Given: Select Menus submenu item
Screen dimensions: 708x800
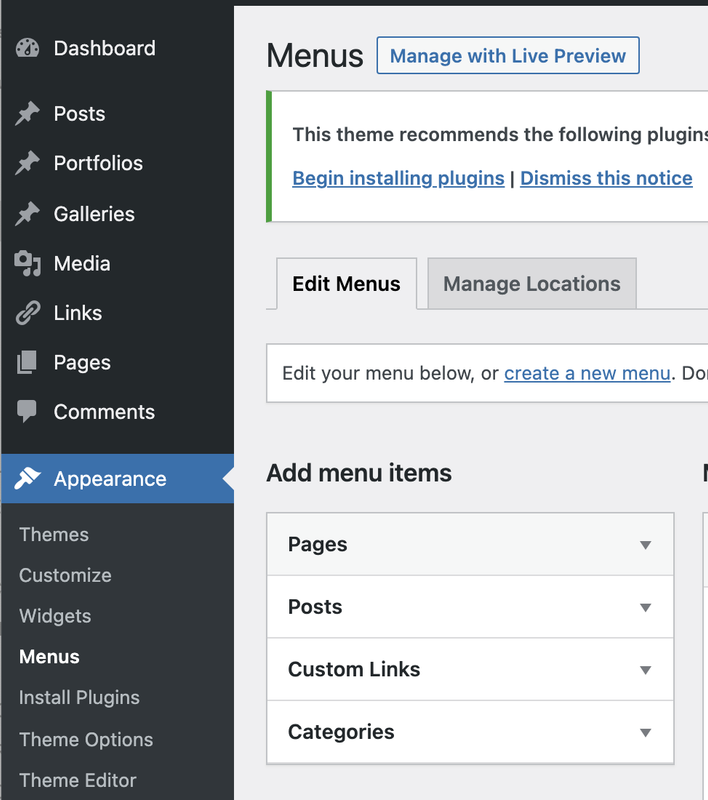Looking at the screenshot, I should [49, 657].
